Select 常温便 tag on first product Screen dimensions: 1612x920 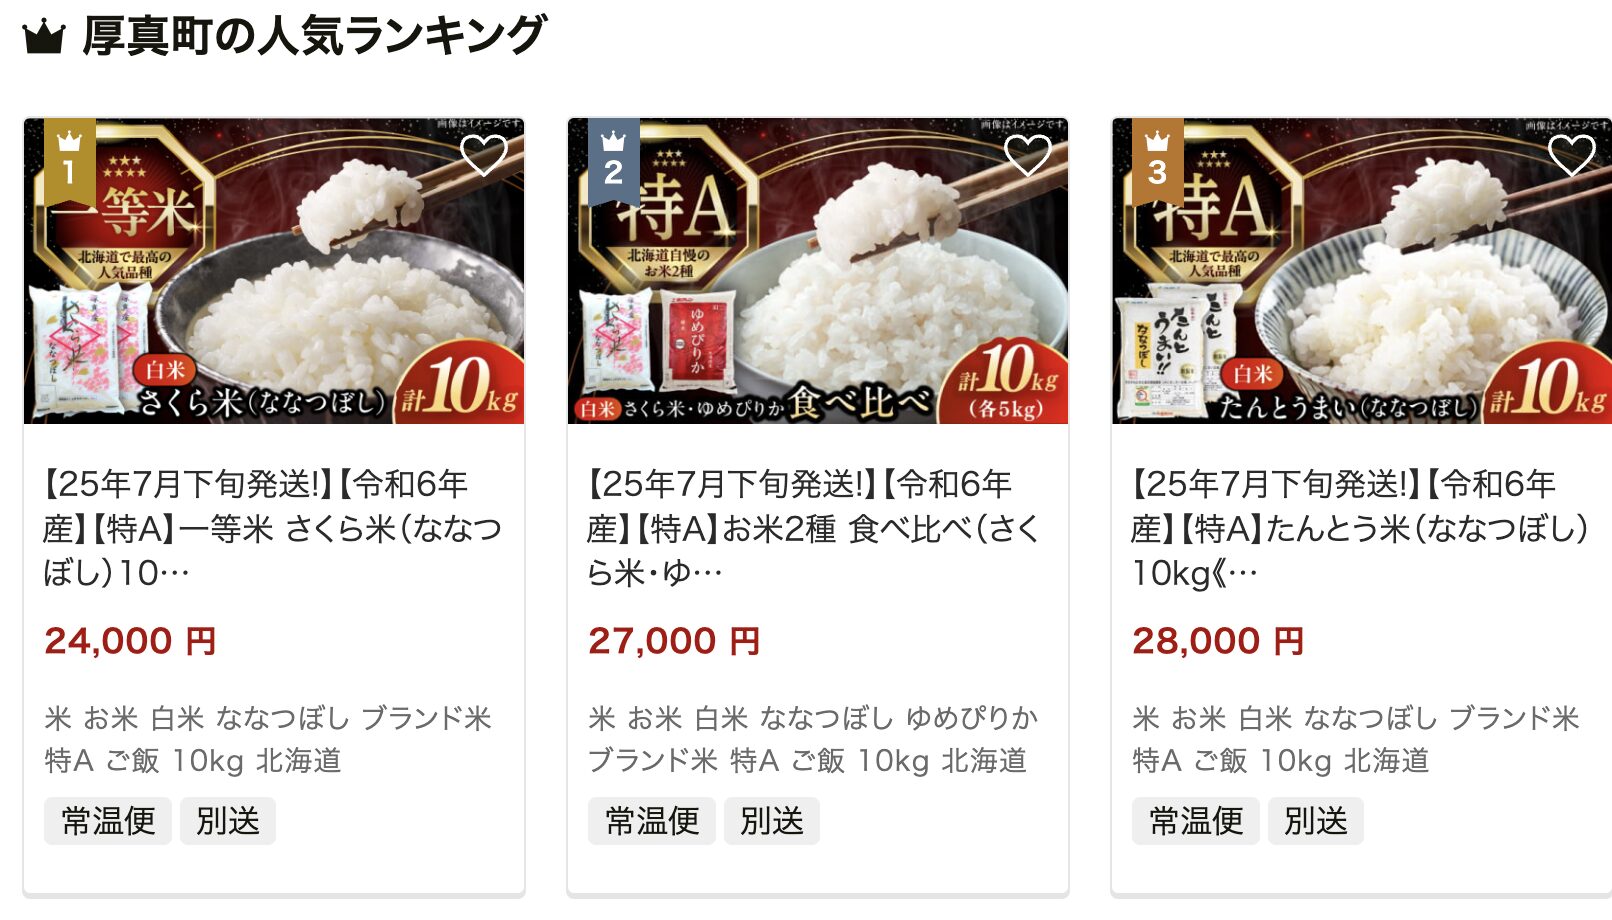tap(108, 821)
